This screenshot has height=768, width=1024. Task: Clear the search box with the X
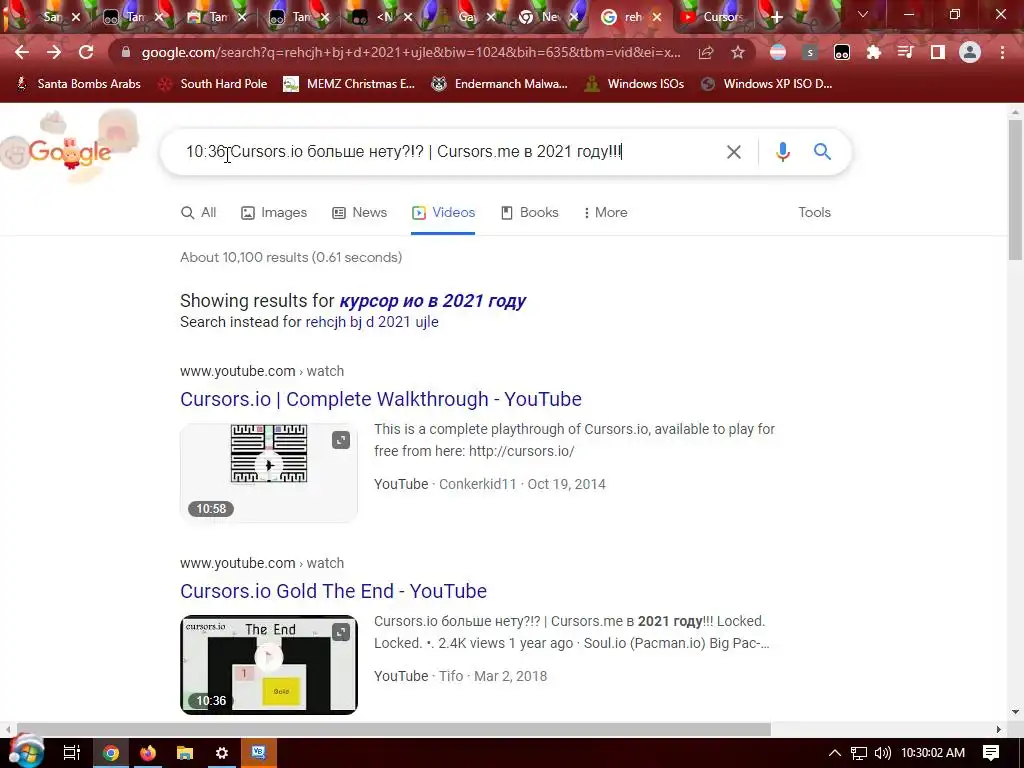[x=733, y=152]
